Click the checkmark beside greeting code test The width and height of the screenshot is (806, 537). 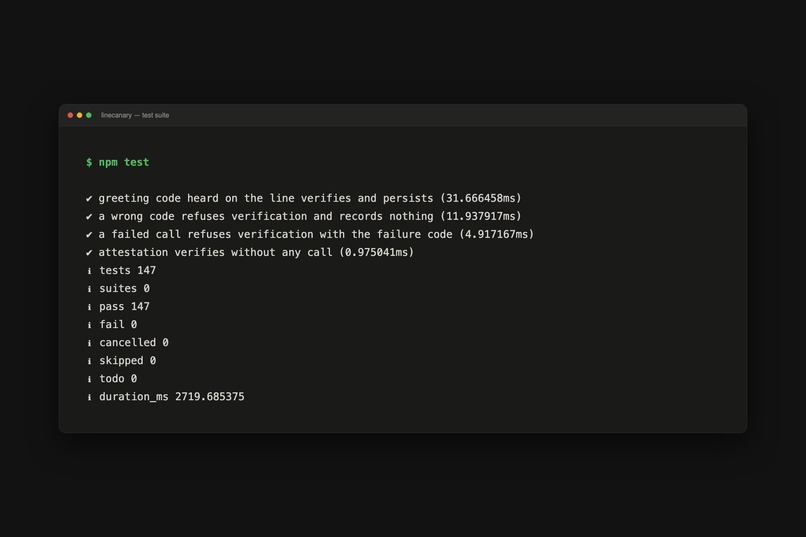[x=89, y=198]
